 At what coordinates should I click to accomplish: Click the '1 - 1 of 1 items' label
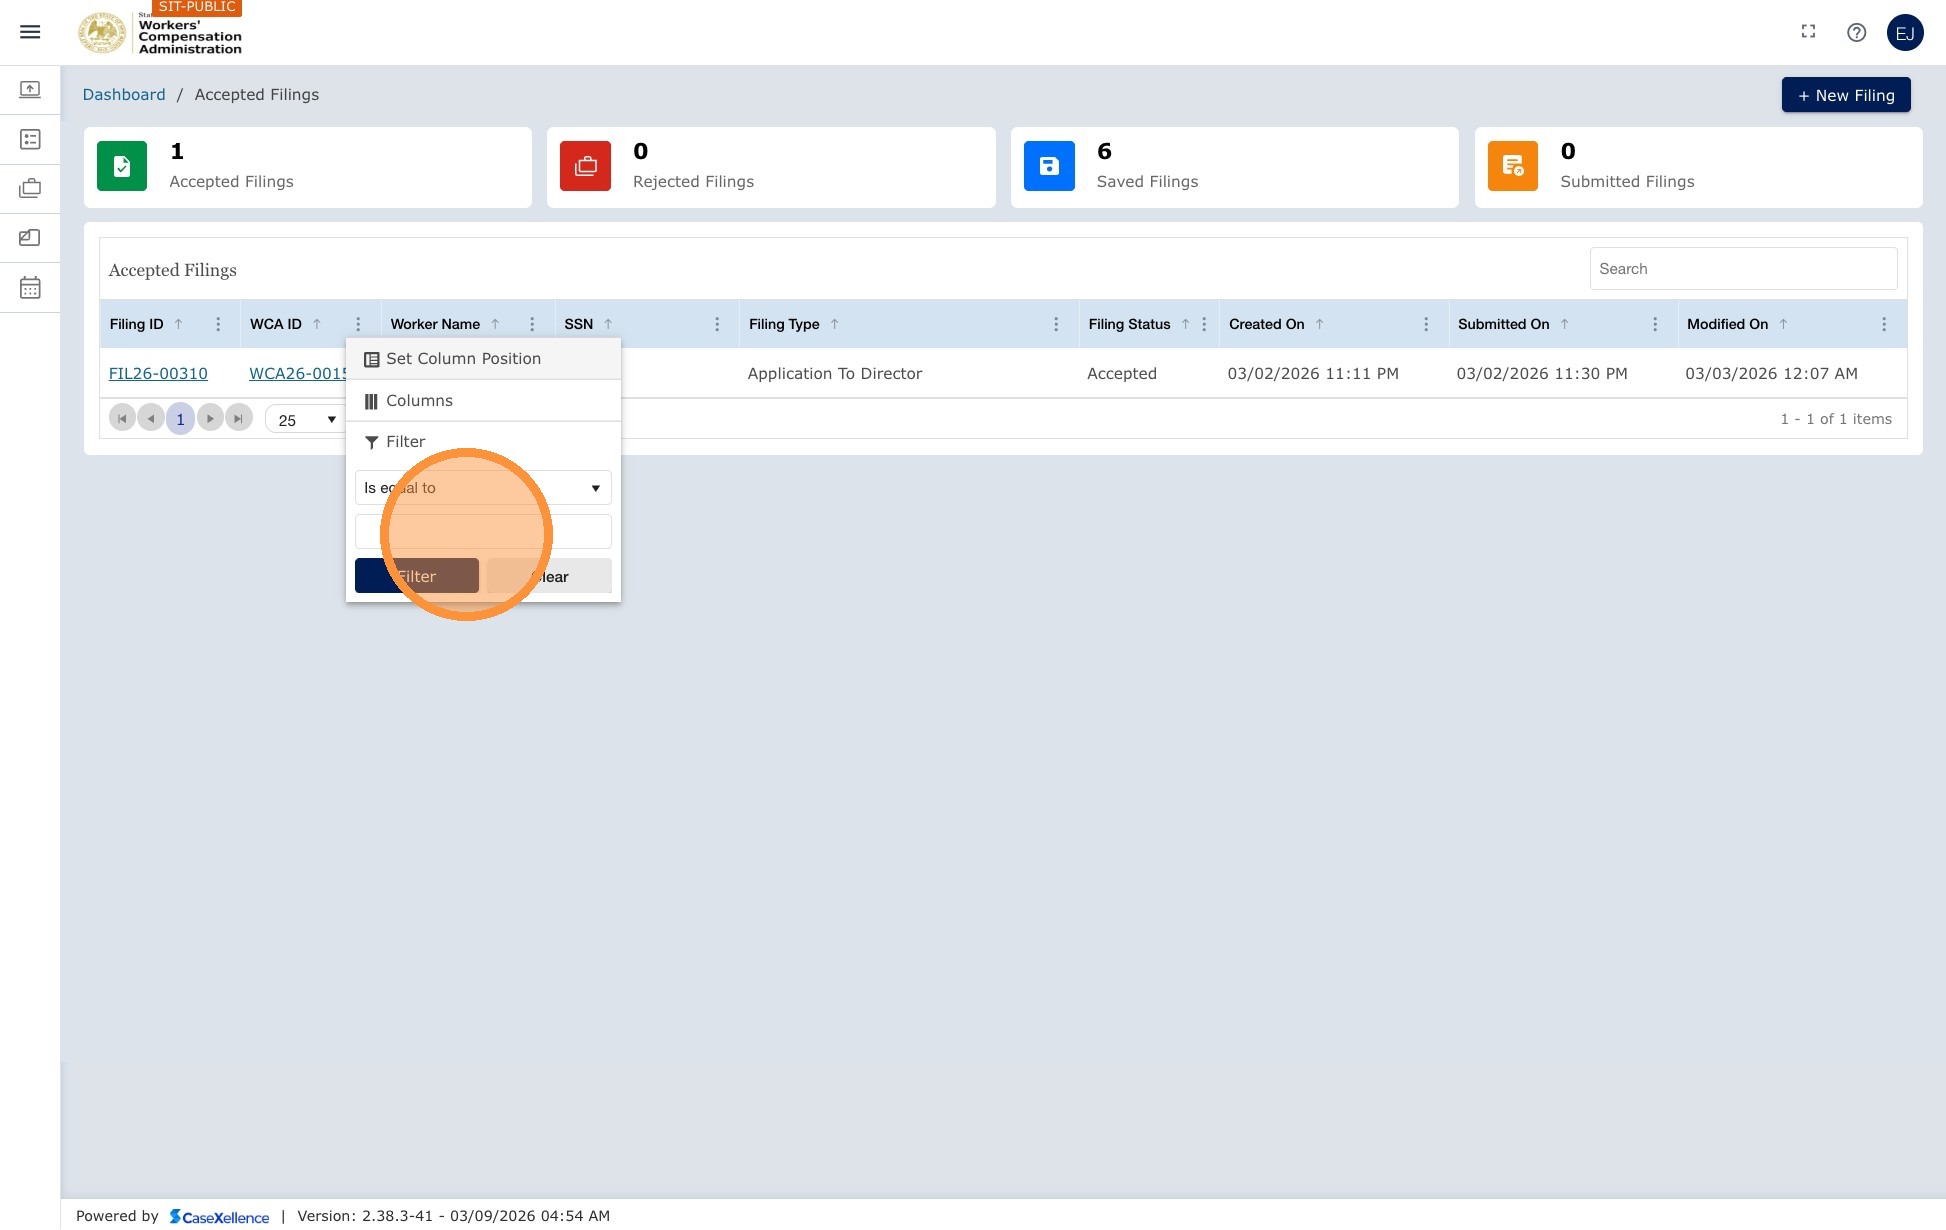pos(1835,419)
